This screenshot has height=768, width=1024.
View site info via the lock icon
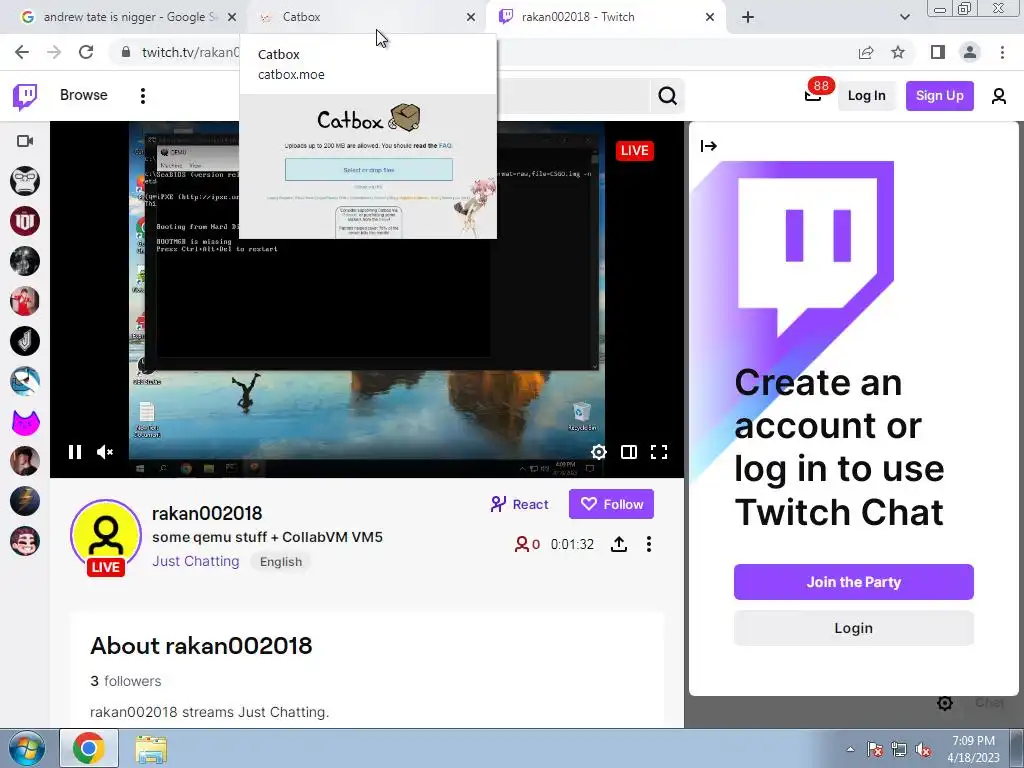(125, 52)
